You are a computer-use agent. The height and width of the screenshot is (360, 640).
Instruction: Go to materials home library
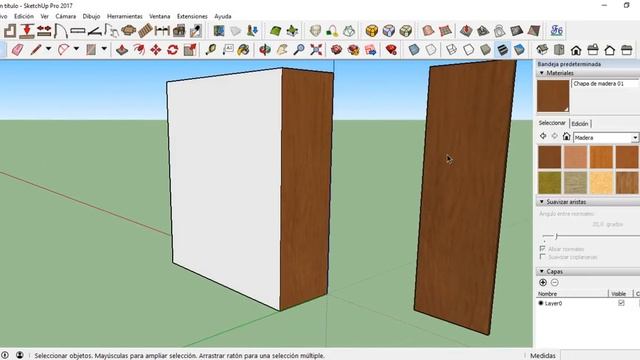pos(566,136)
